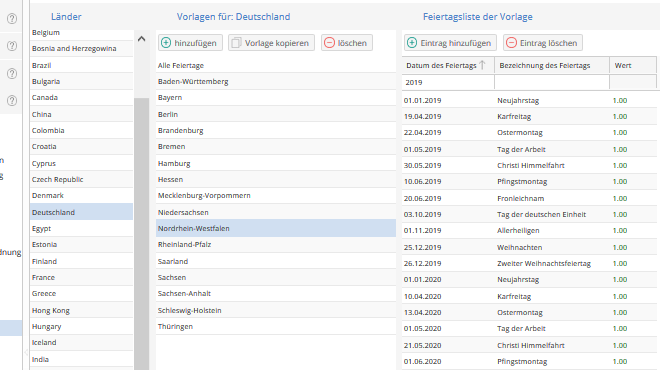
Task: Click the empty Wert filter field
Action: coord(633,82)
